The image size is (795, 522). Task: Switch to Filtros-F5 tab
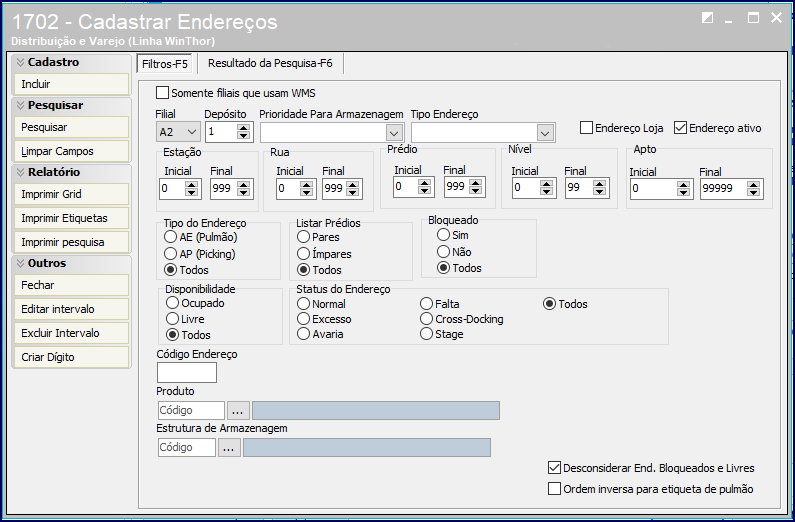[x=164, y=64]
